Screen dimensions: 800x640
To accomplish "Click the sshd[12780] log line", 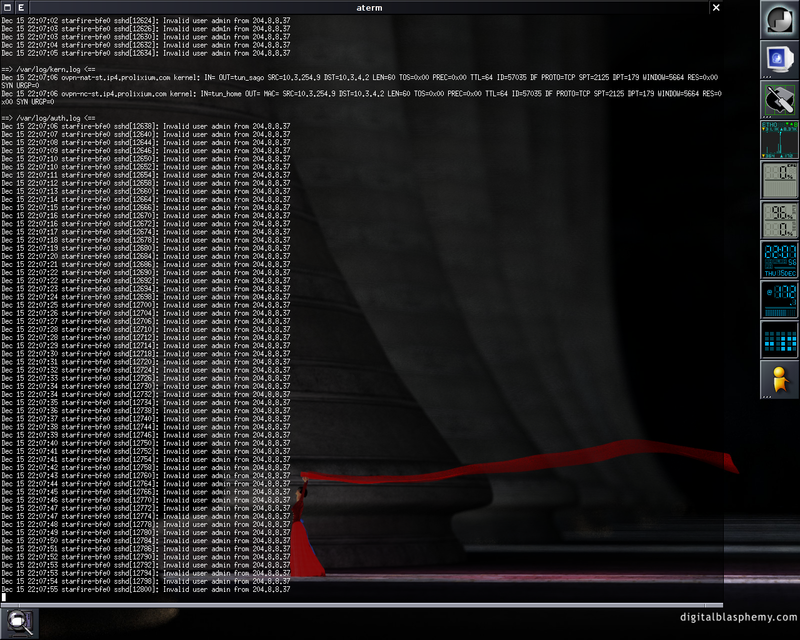I will point(146,532).
